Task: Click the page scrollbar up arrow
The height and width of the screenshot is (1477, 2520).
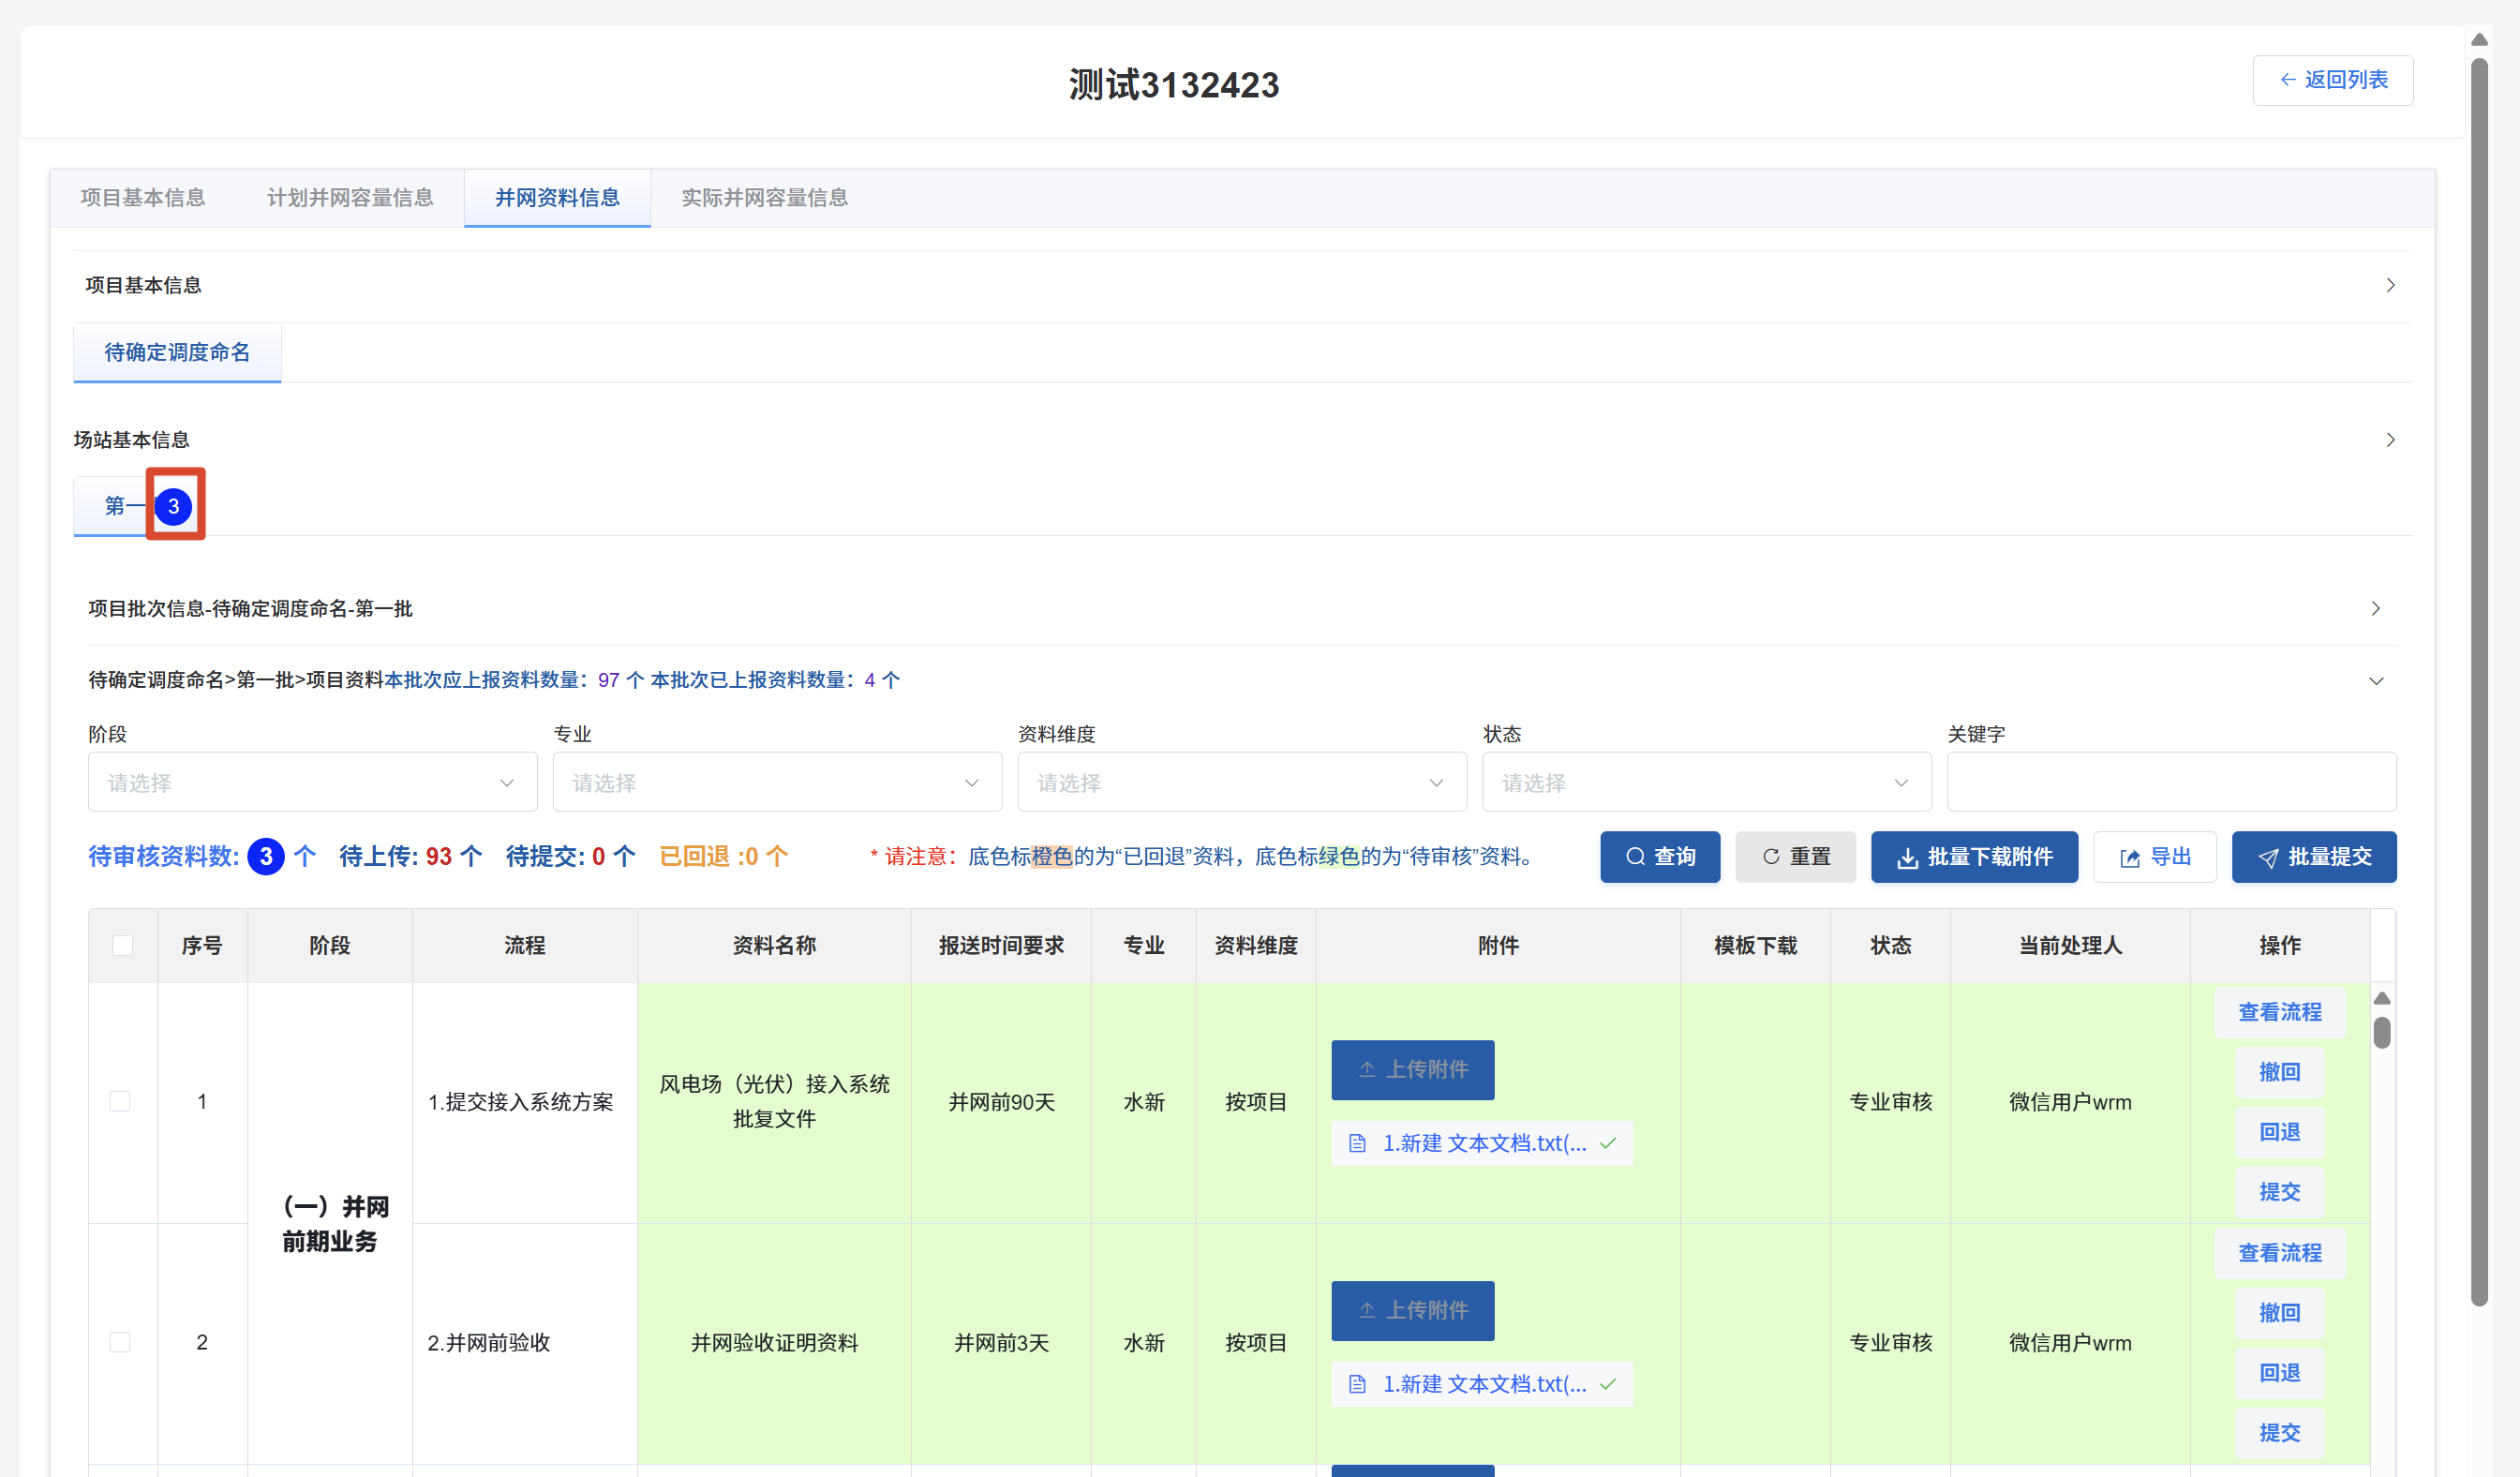Action: [x=2479, y=40]
